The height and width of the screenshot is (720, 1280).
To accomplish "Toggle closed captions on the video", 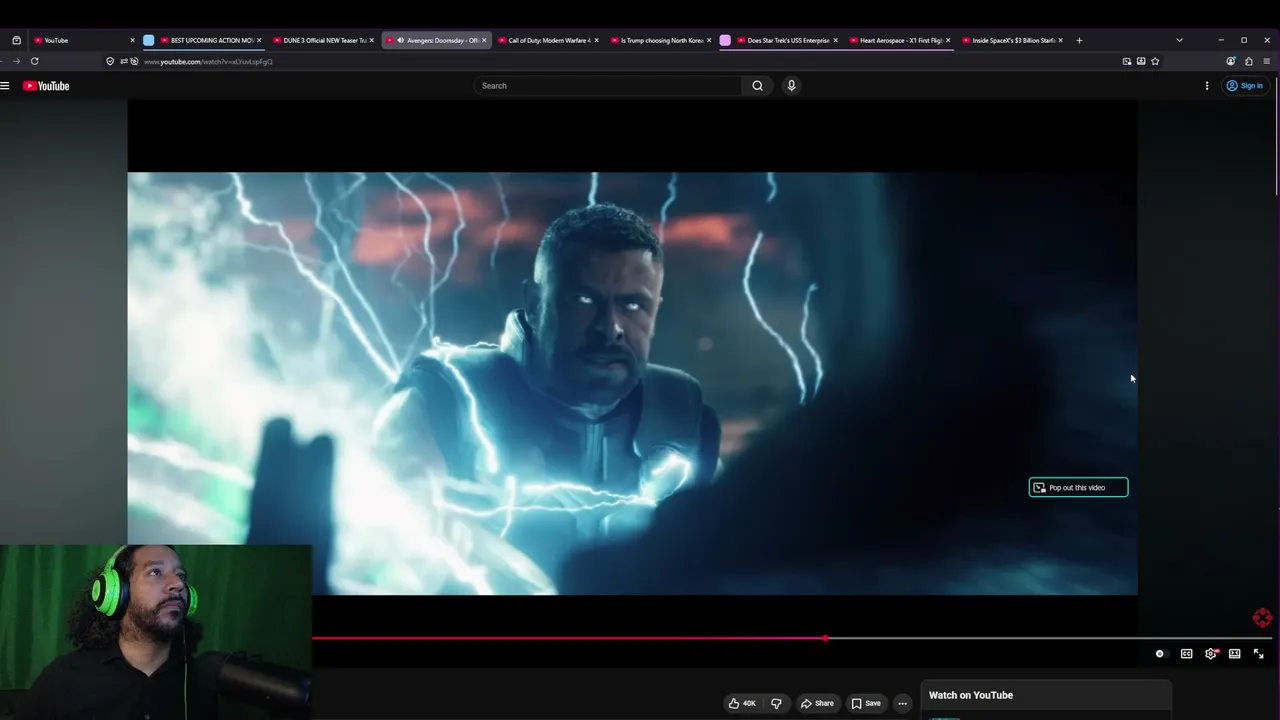I will tap(1186, 654).
